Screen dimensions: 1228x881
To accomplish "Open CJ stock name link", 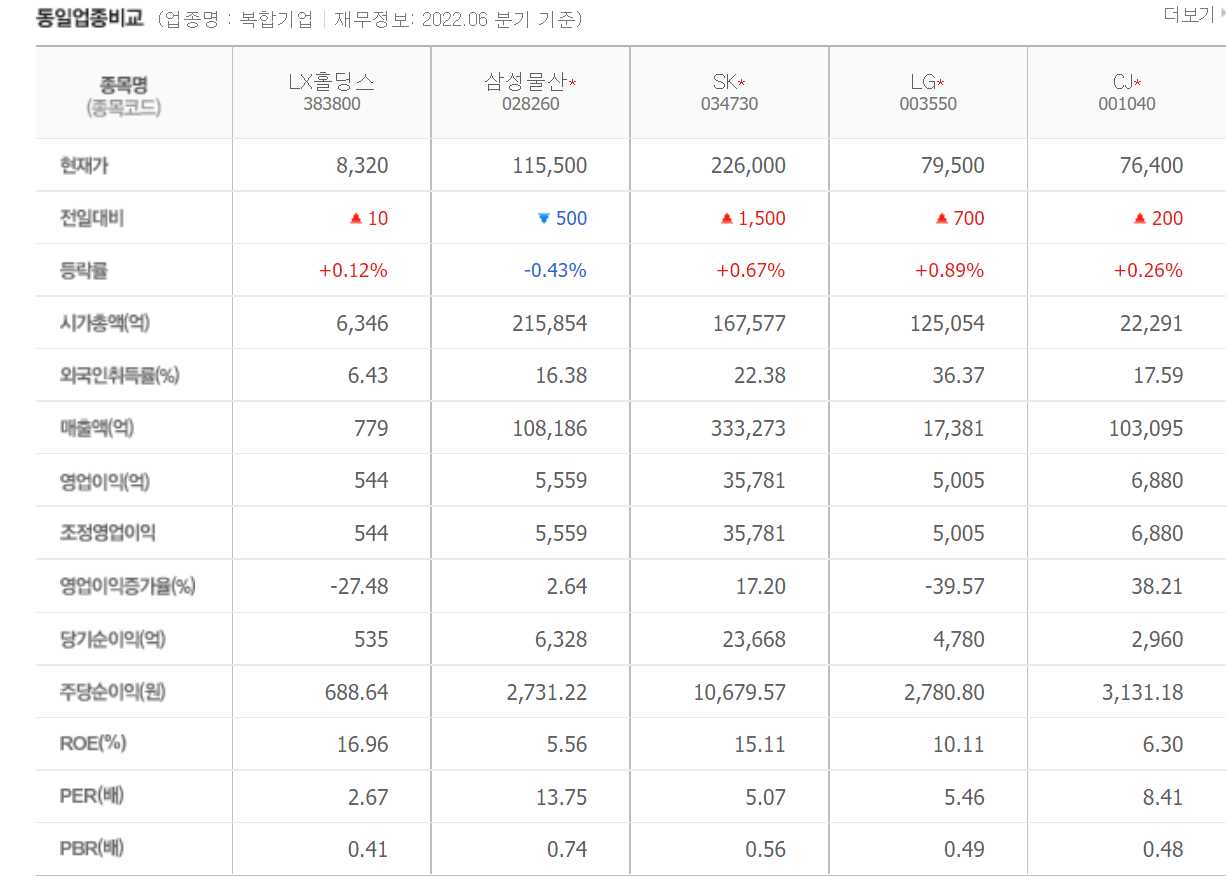I will pos(1124,82).
